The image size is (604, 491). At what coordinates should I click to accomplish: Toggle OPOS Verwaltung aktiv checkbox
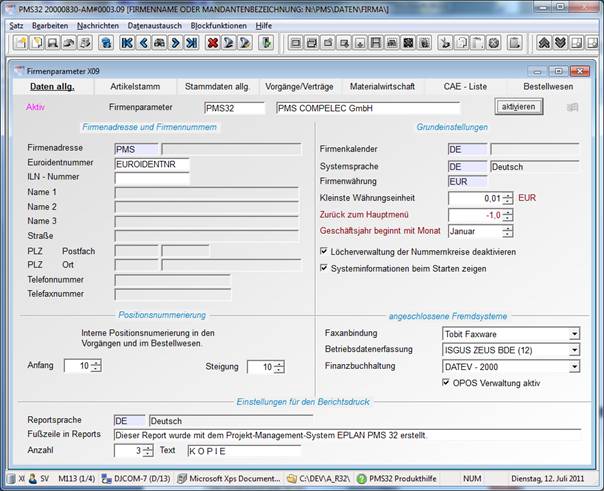tap(446, 382)
